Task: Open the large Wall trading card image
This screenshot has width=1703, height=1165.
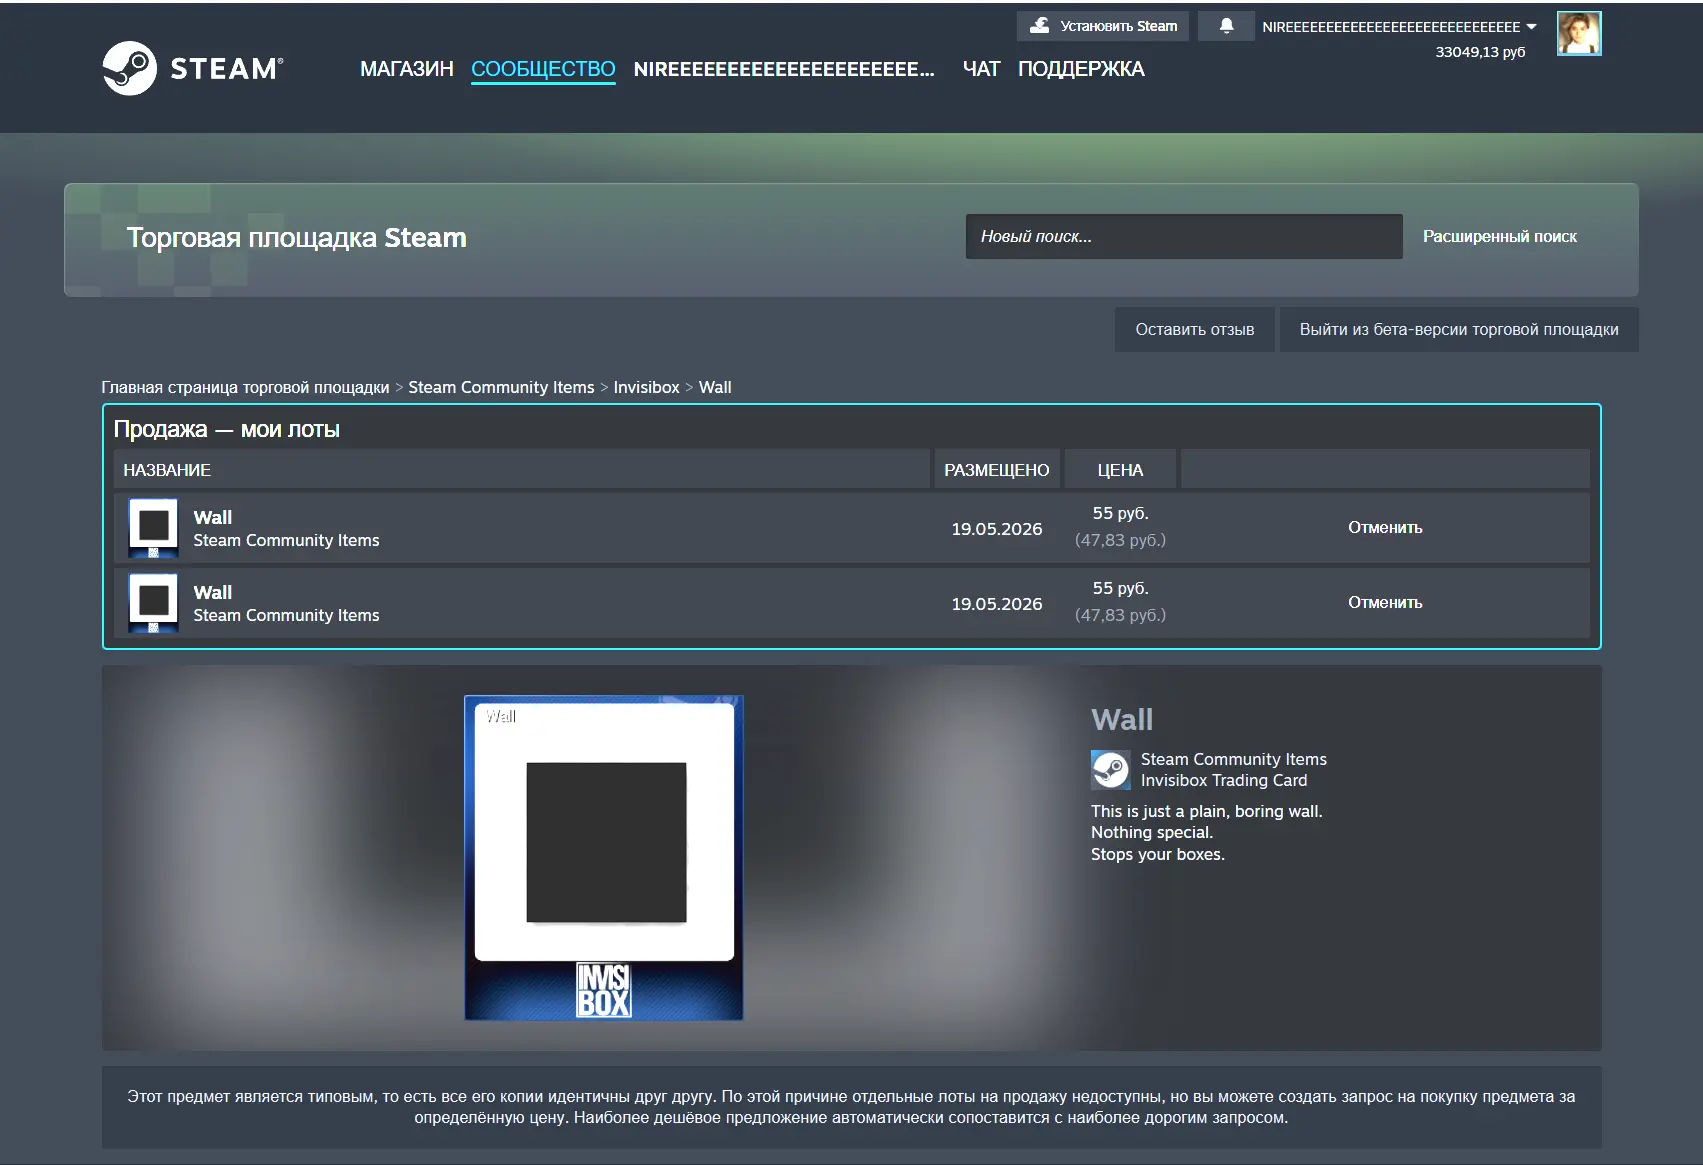Action: (604, 857)
